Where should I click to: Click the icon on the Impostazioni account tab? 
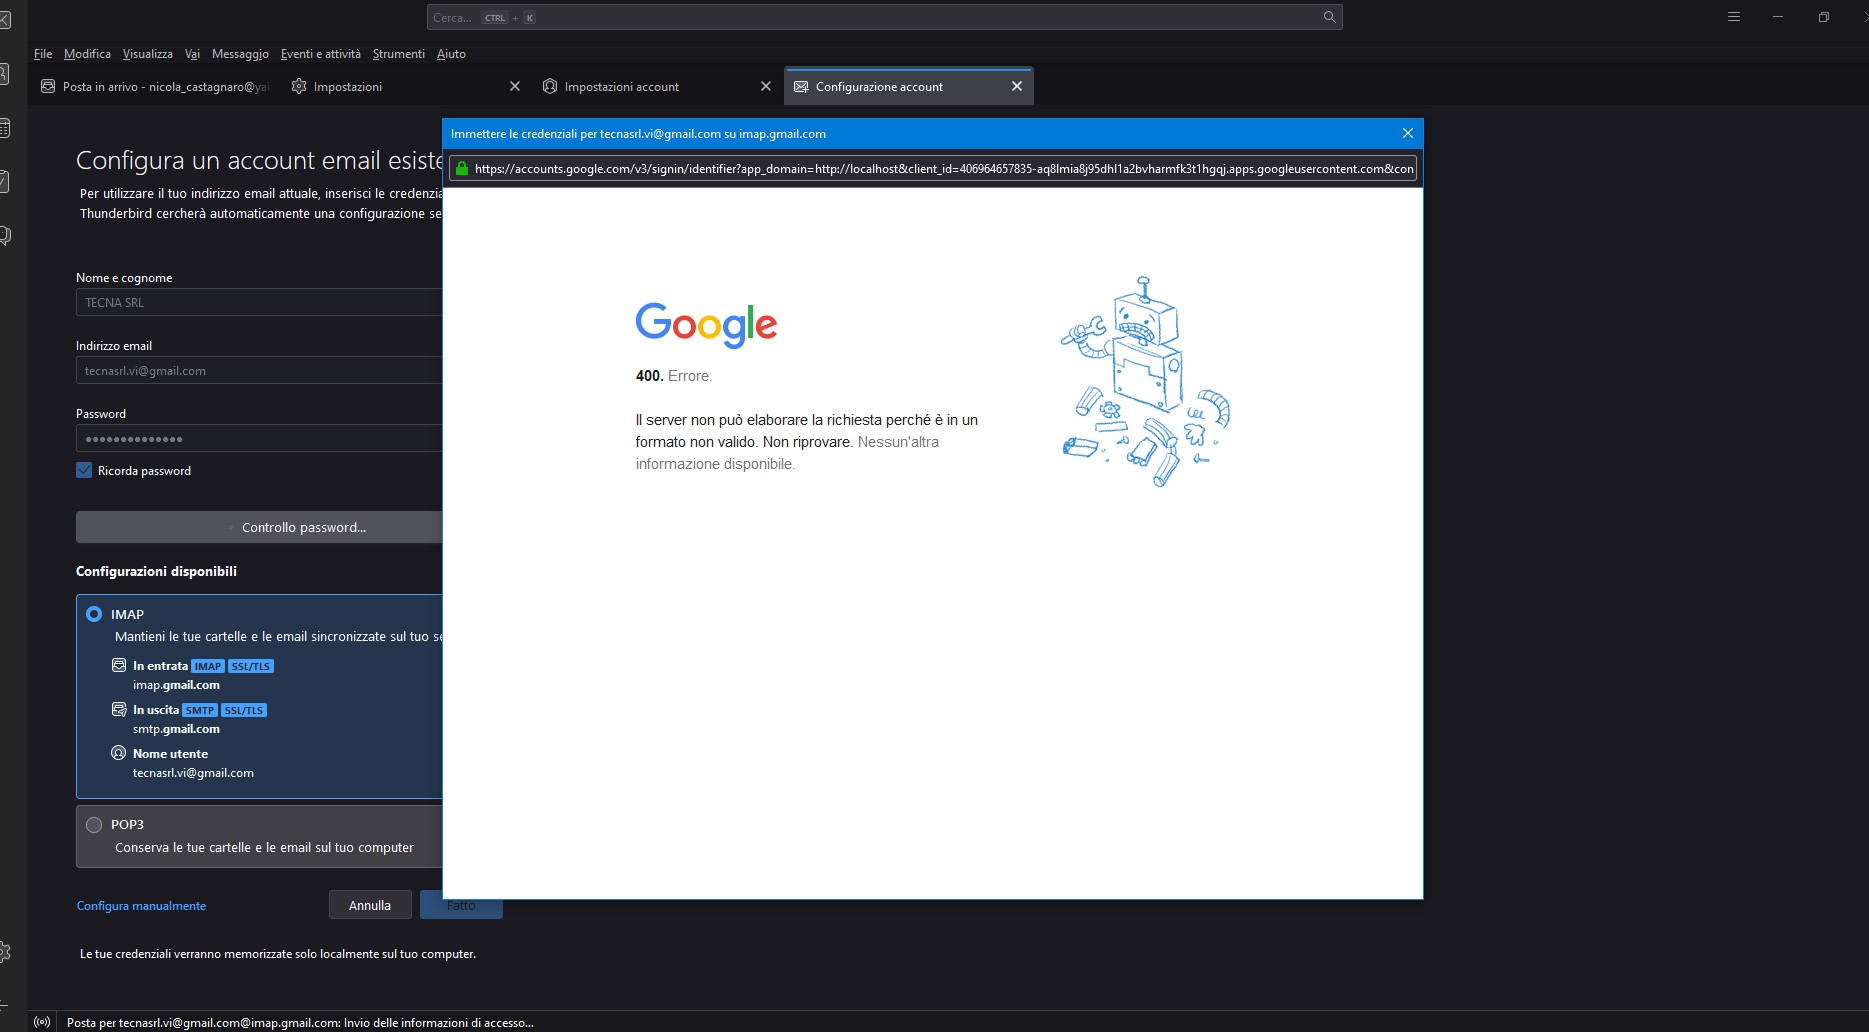(x=550, y=87)
